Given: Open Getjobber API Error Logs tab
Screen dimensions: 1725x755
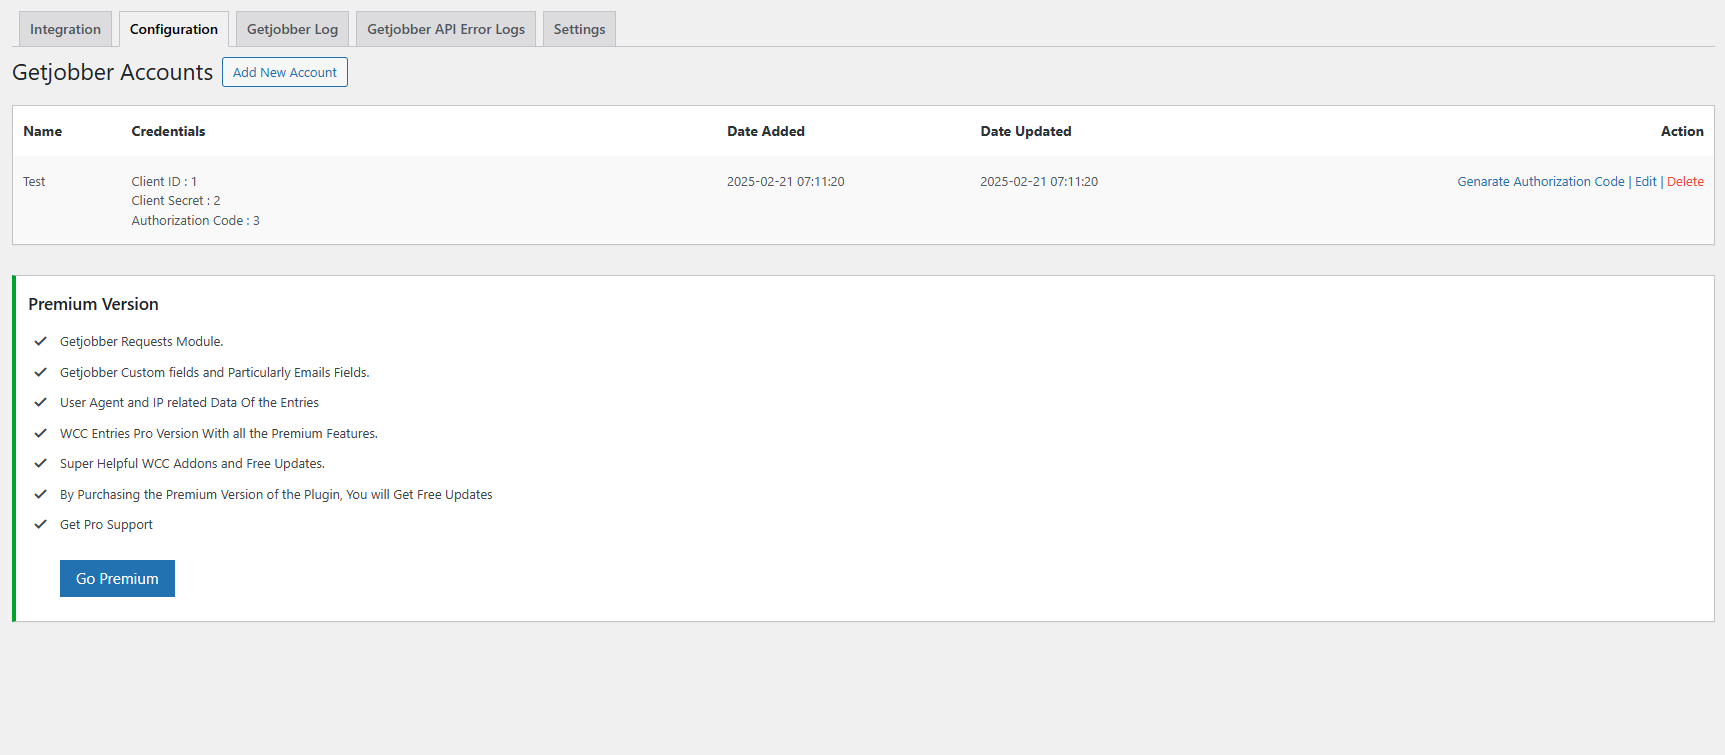Looking at the screenshot, I should click(x=446, y=29).
